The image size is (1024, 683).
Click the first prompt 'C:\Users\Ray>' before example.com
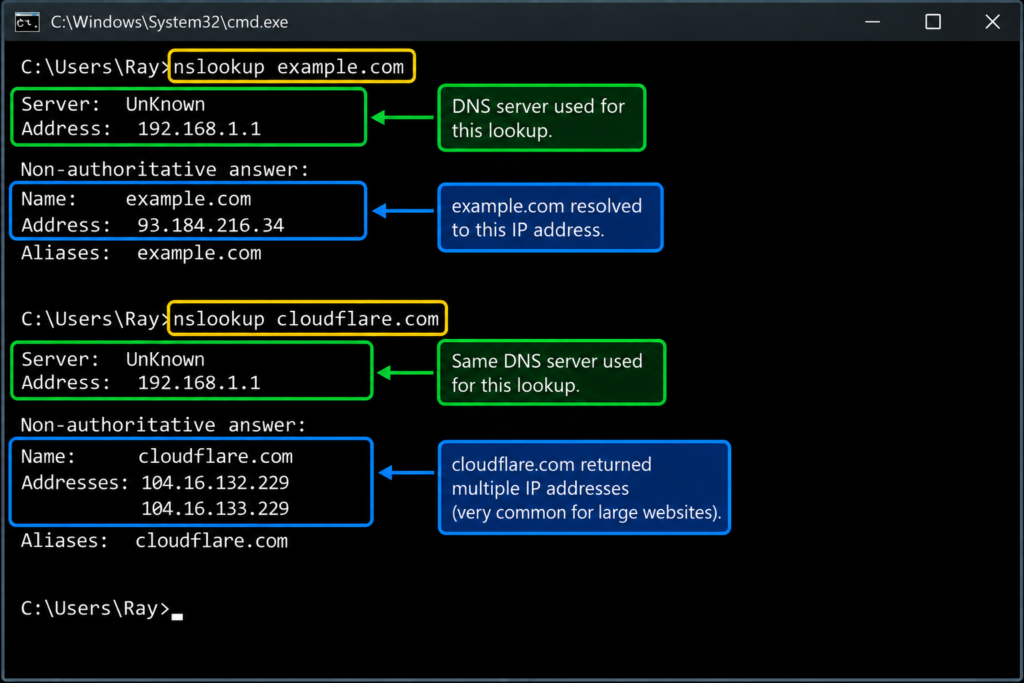point(95,67)
